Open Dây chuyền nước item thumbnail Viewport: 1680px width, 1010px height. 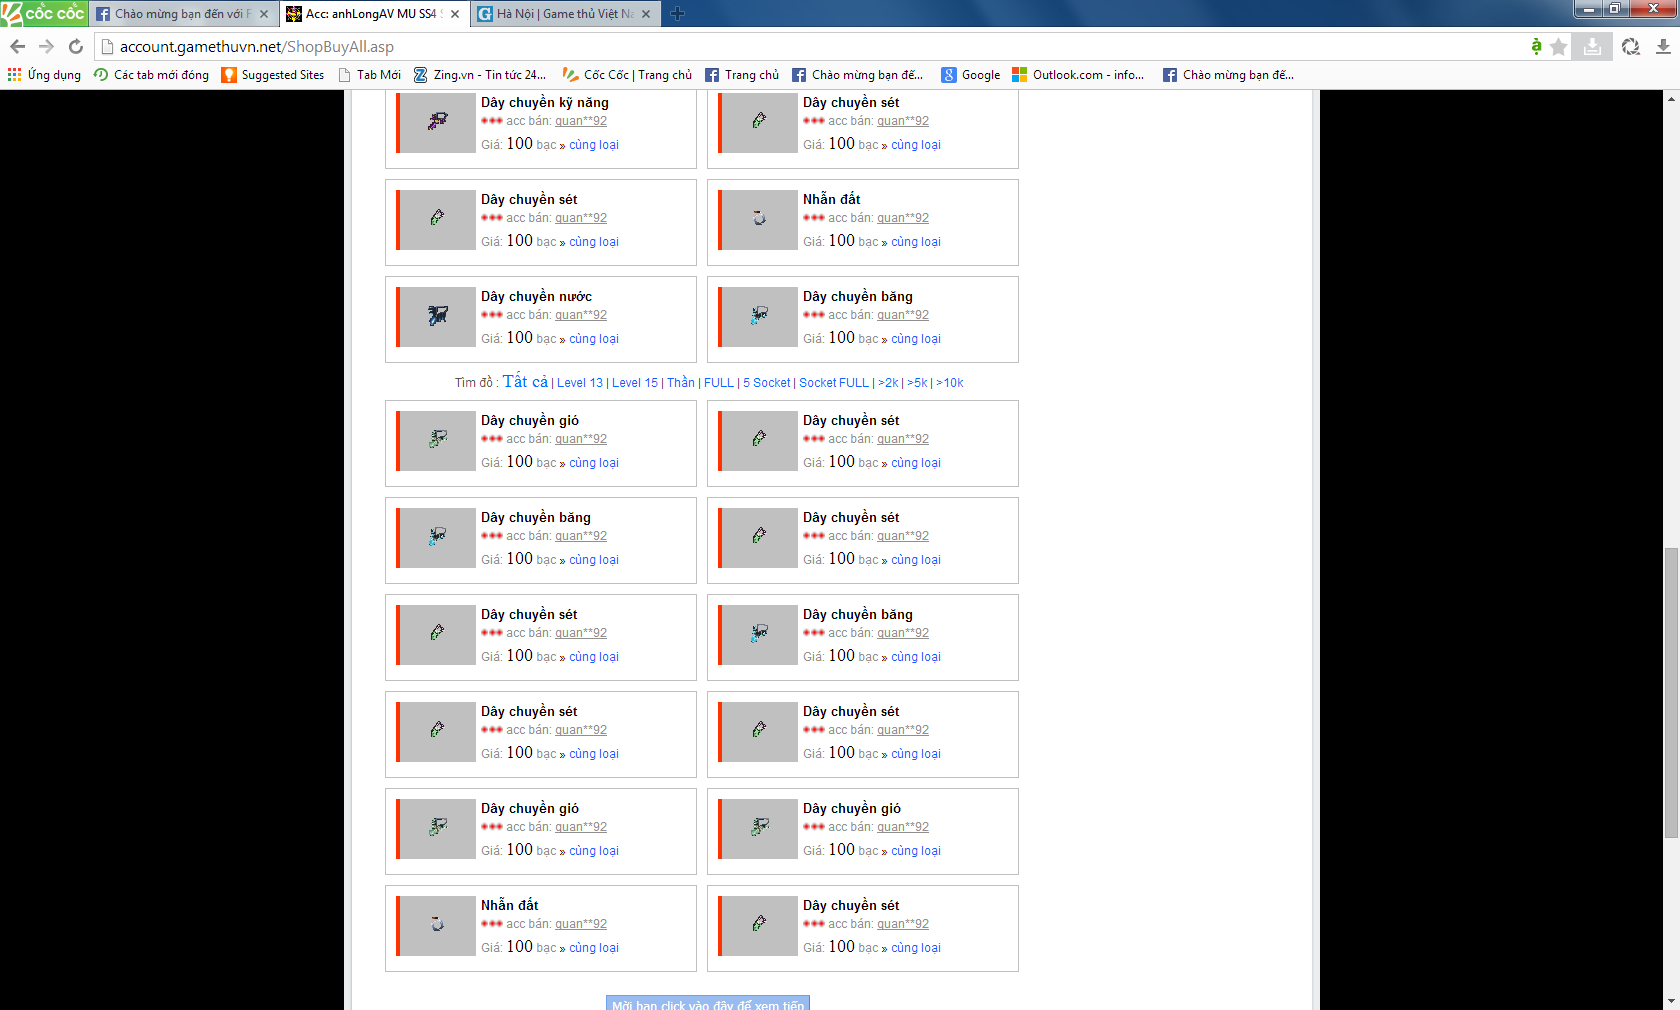pyautogui.click(x=437, y=317)
